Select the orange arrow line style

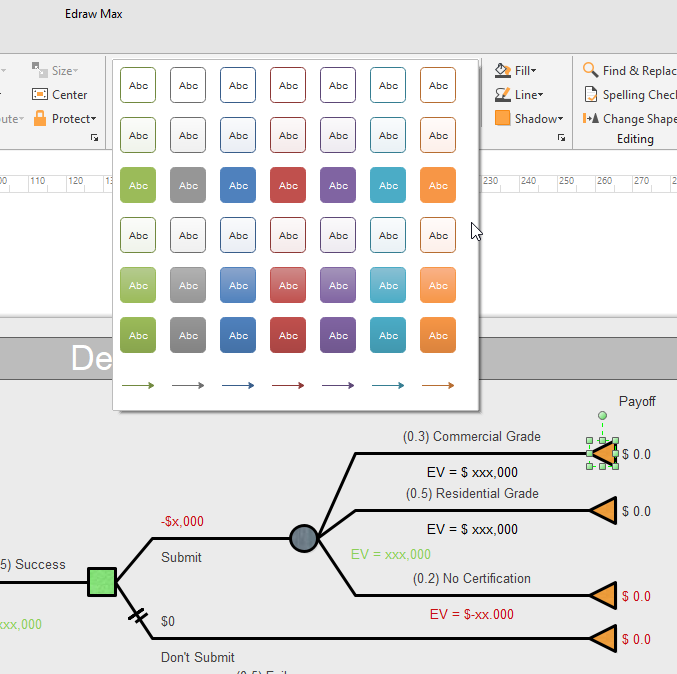pyautogui.click(x=438, y=385)
